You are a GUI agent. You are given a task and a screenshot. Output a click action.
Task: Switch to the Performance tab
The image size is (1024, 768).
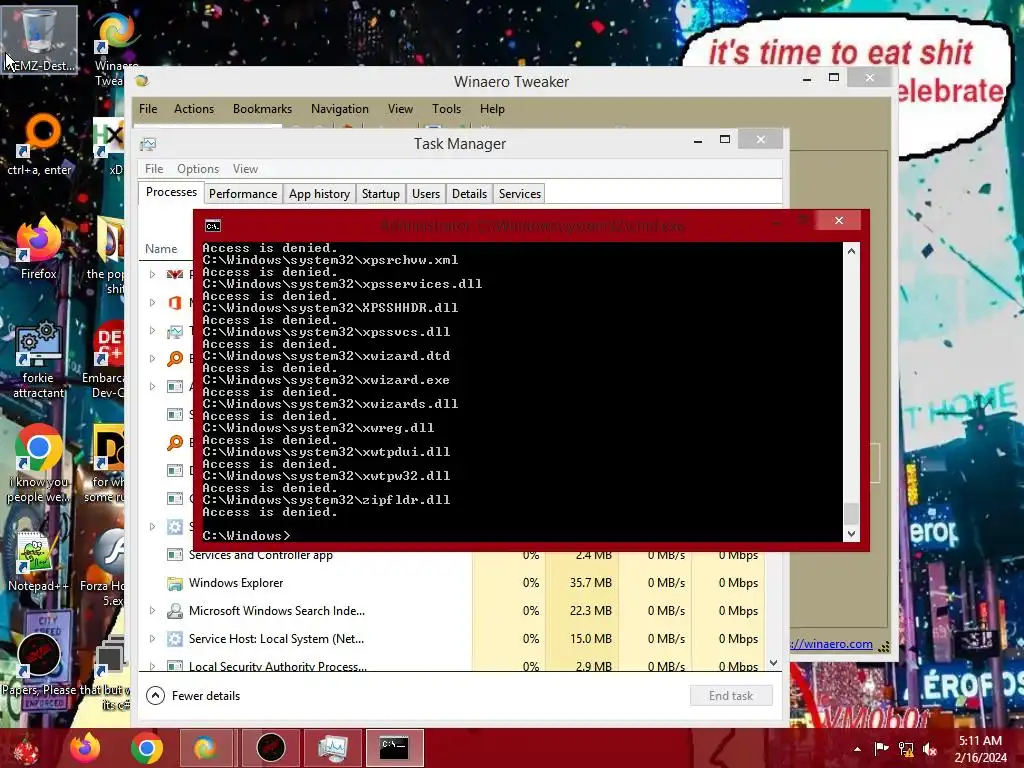[x=243, y=194]
